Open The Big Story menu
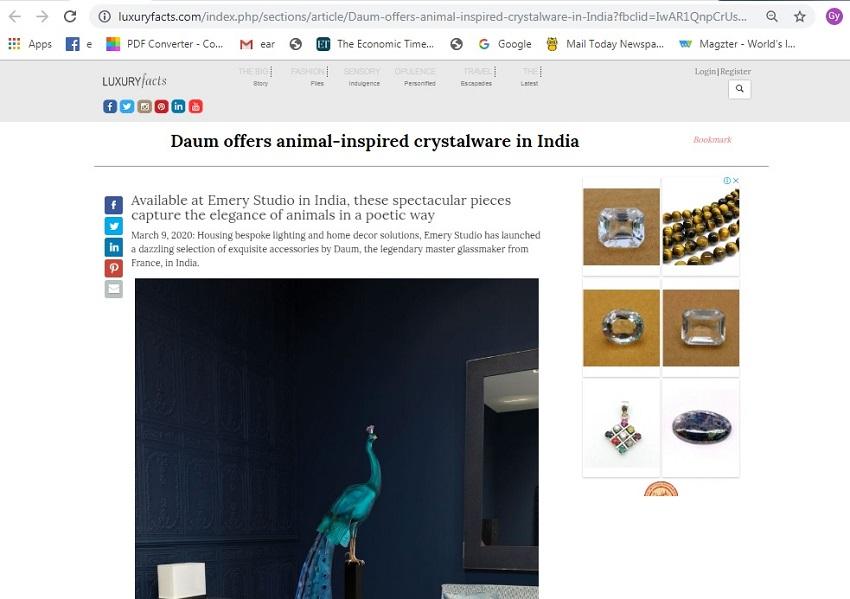This screenshot has height=599, width=850. click(x=255, y=76)
